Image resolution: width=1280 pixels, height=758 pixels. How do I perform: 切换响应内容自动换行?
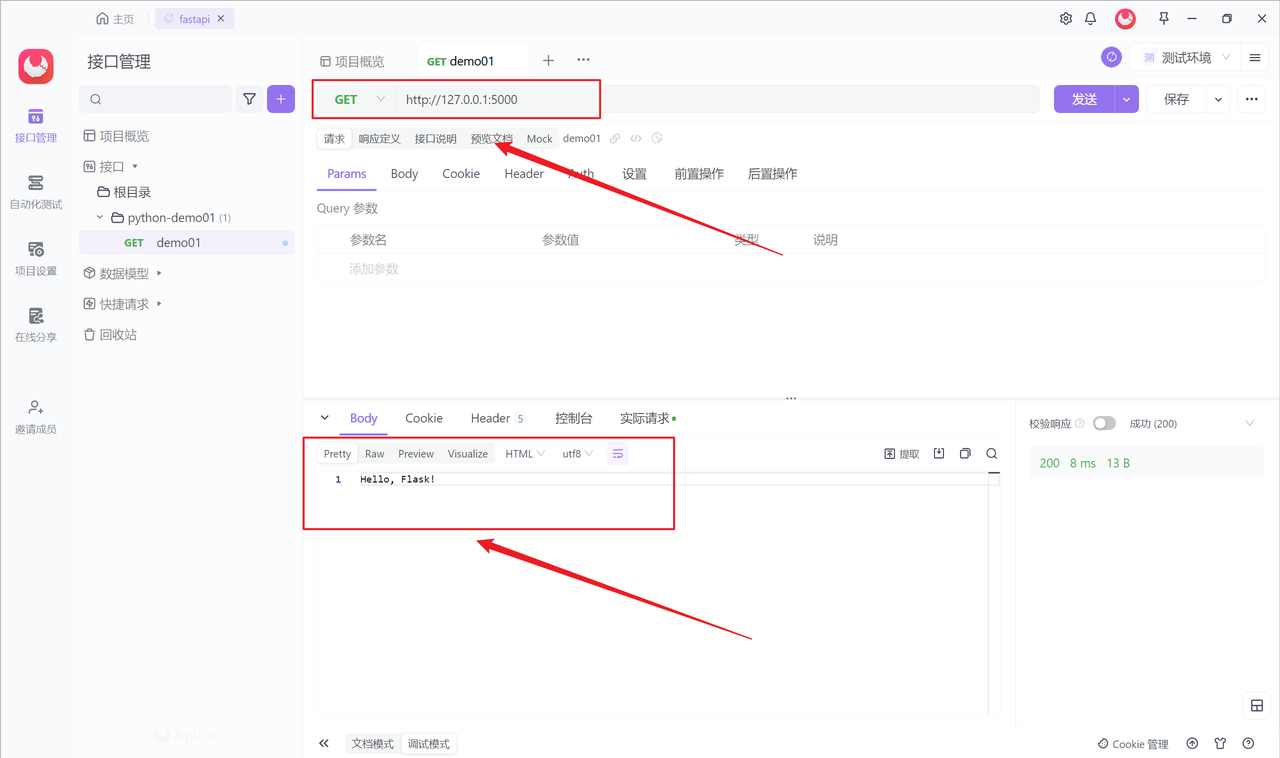click(x=617, y=453)
